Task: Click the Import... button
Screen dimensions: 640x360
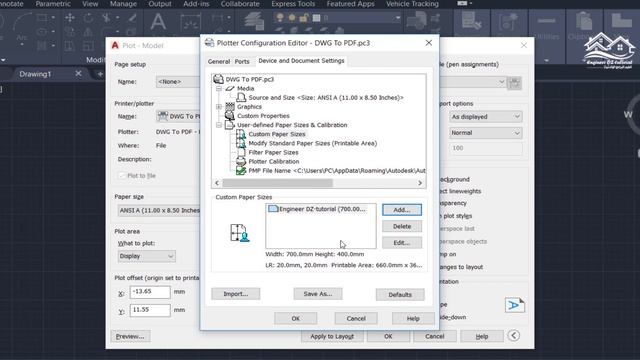Action: pyautogui.click(x=236, y=294)
